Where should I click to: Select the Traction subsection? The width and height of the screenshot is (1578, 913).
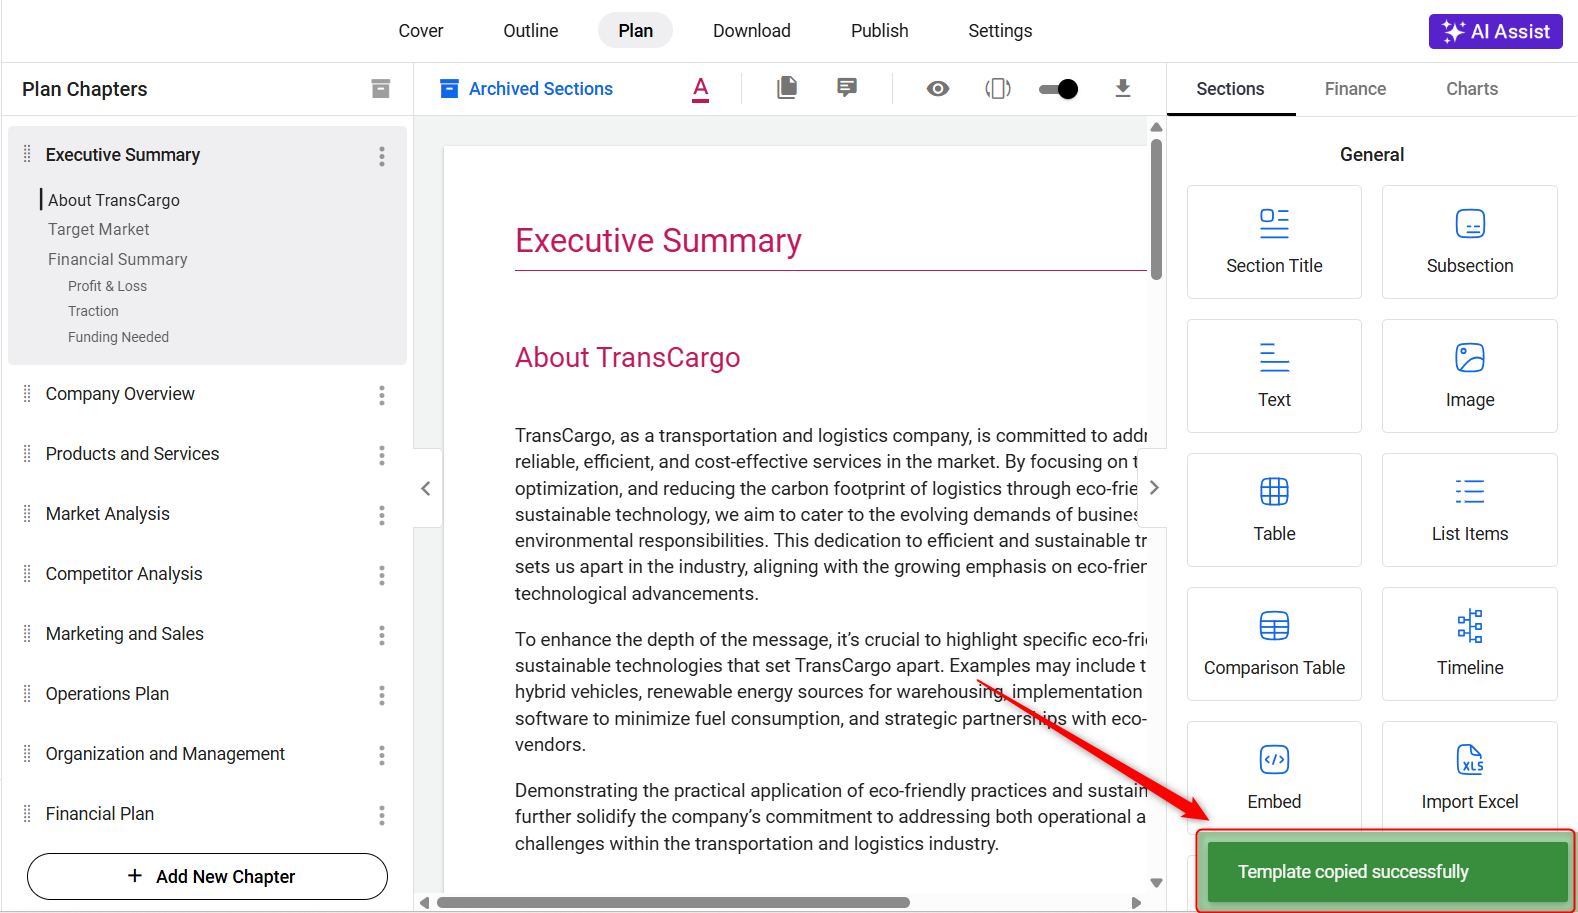point(93,311)
